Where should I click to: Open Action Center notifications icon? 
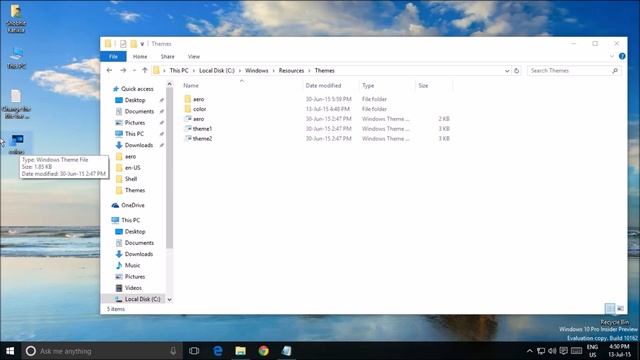click(564, 351)
